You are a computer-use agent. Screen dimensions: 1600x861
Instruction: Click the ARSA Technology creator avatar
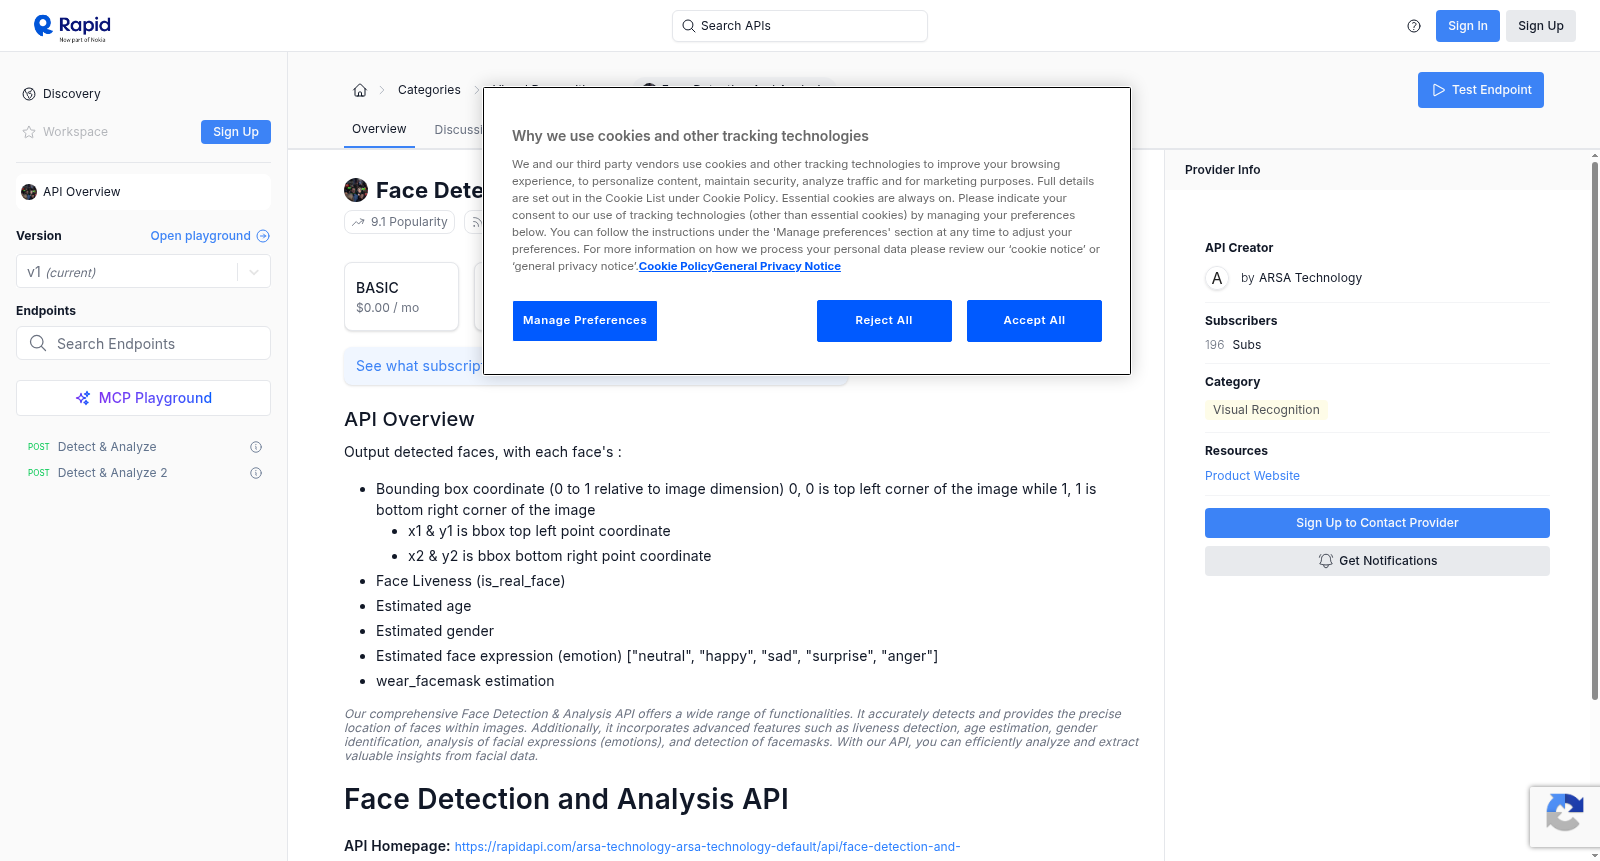pyautogui.click(x=1217, y=278)
